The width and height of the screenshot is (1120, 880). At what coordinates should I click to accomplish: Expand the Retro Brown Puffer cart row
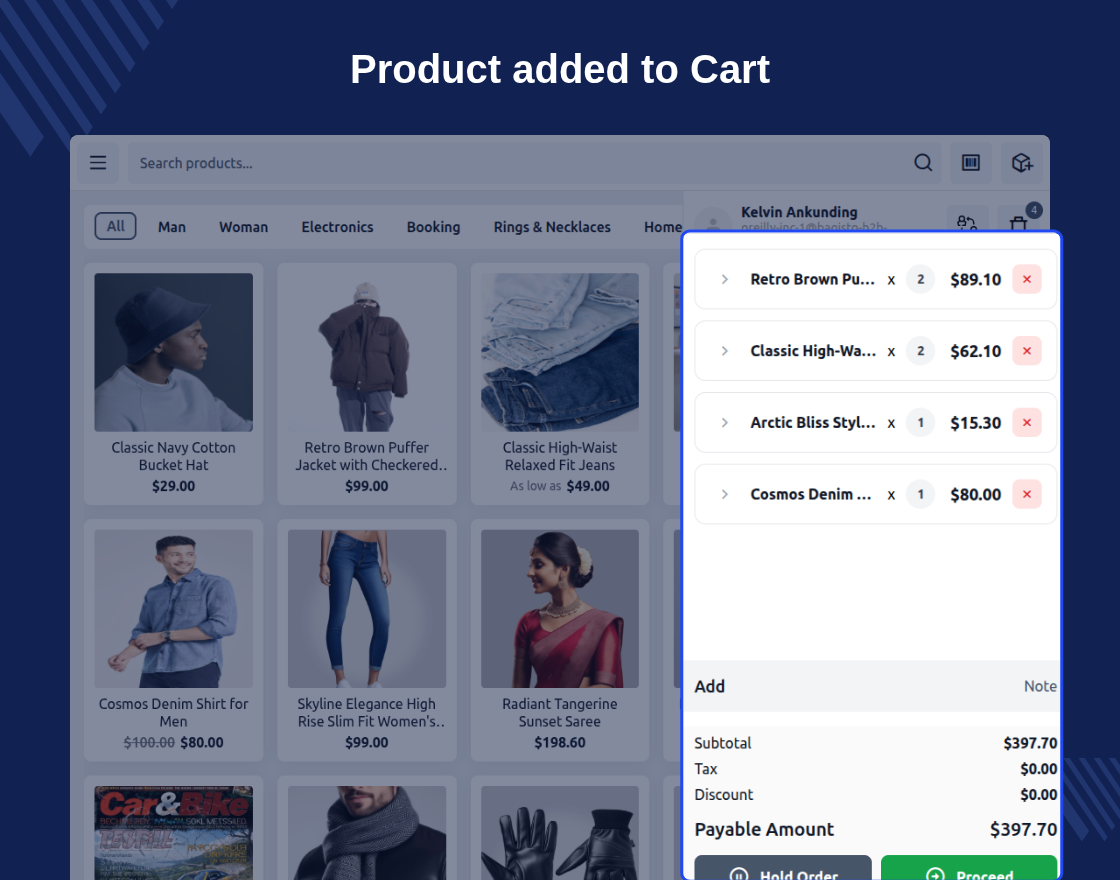coord(724,279)
